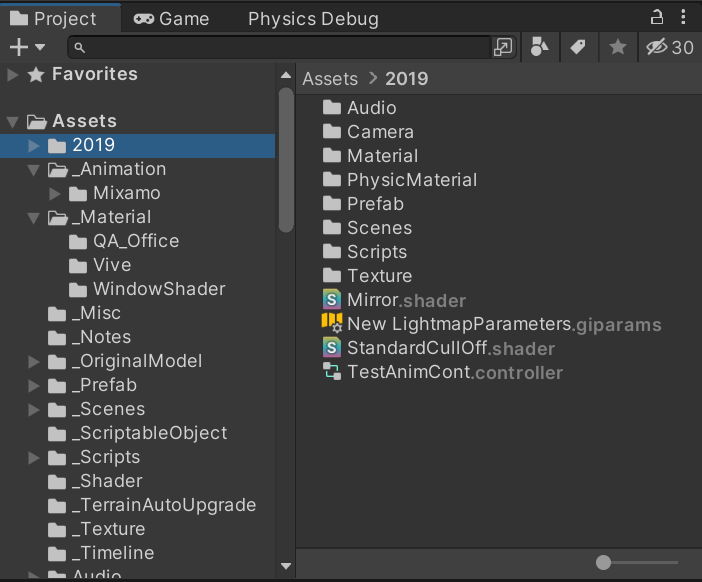Open the Scripts folder in file list

pos(365,252)
